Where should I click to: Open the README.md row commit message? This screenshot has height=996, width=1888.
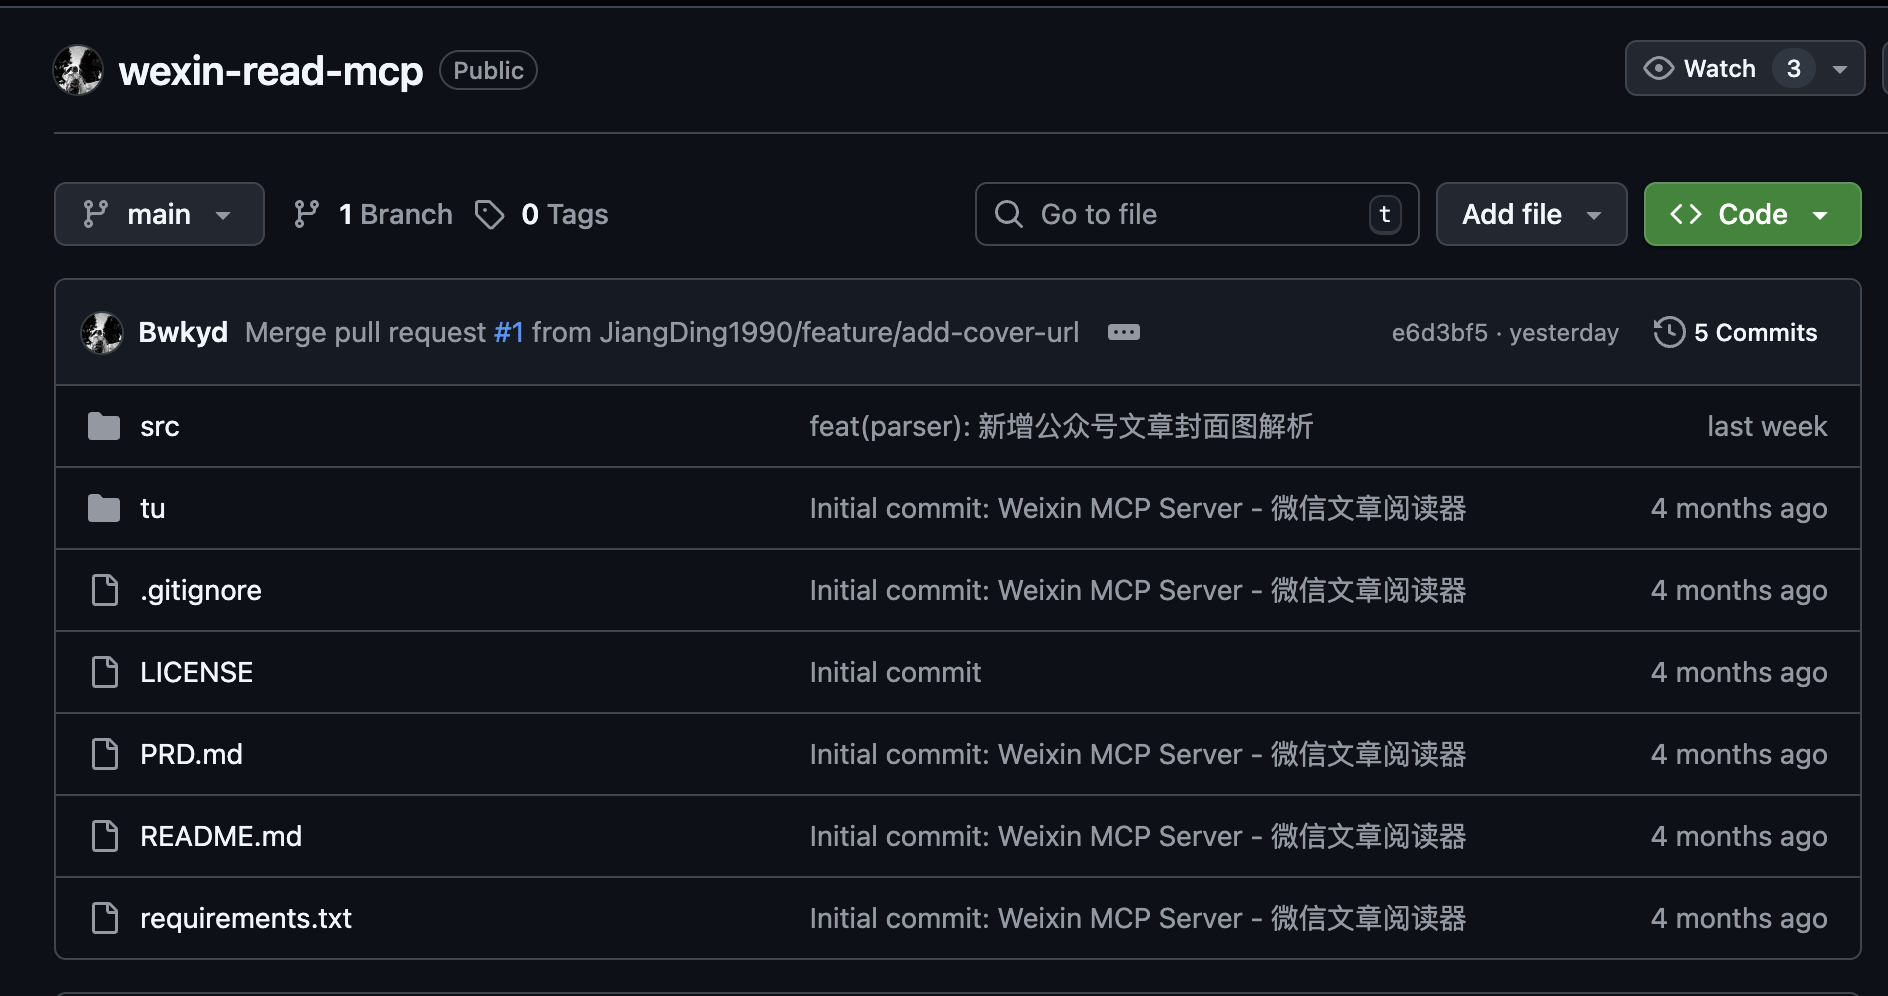point(1138,837)
